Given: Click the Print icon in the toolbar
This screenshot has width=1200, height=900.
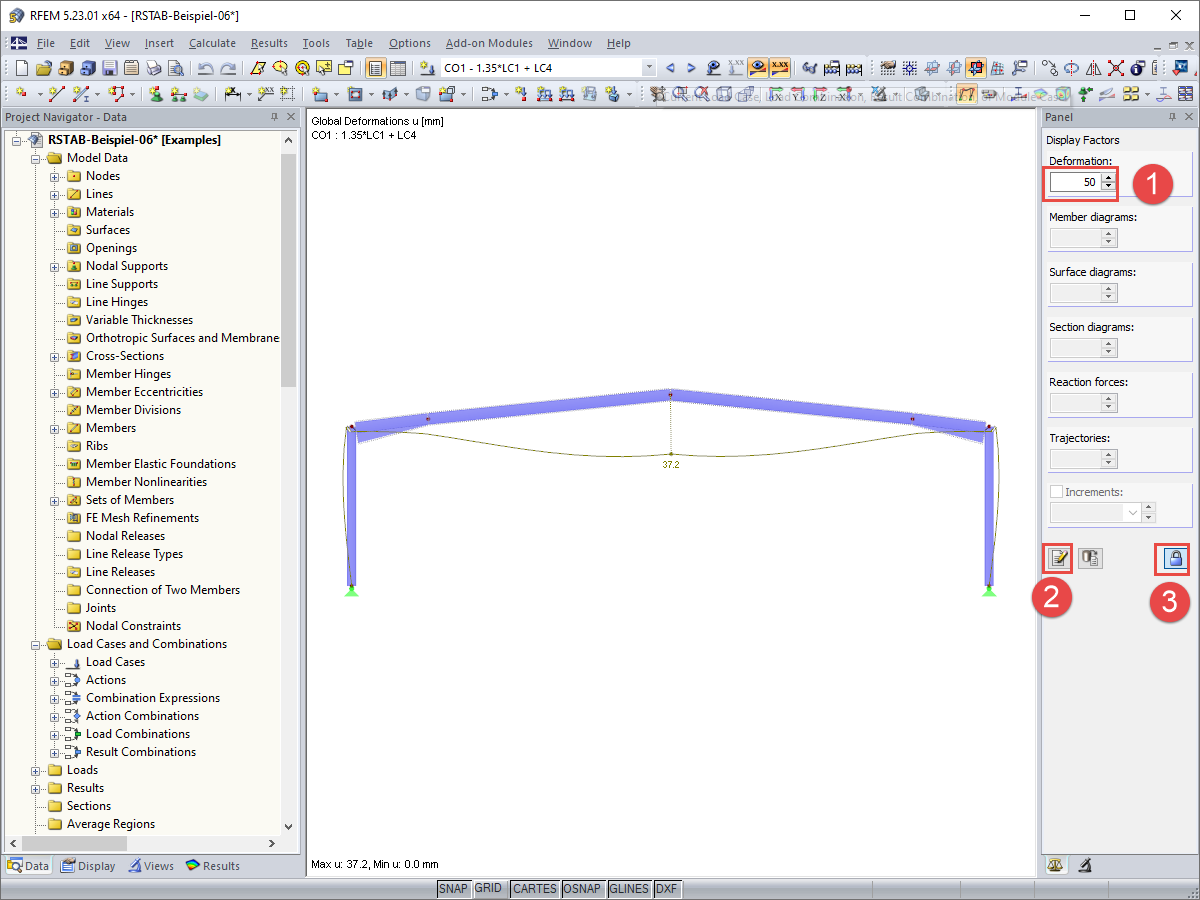Looking at the screenshot, I should [x=154, y=68].
